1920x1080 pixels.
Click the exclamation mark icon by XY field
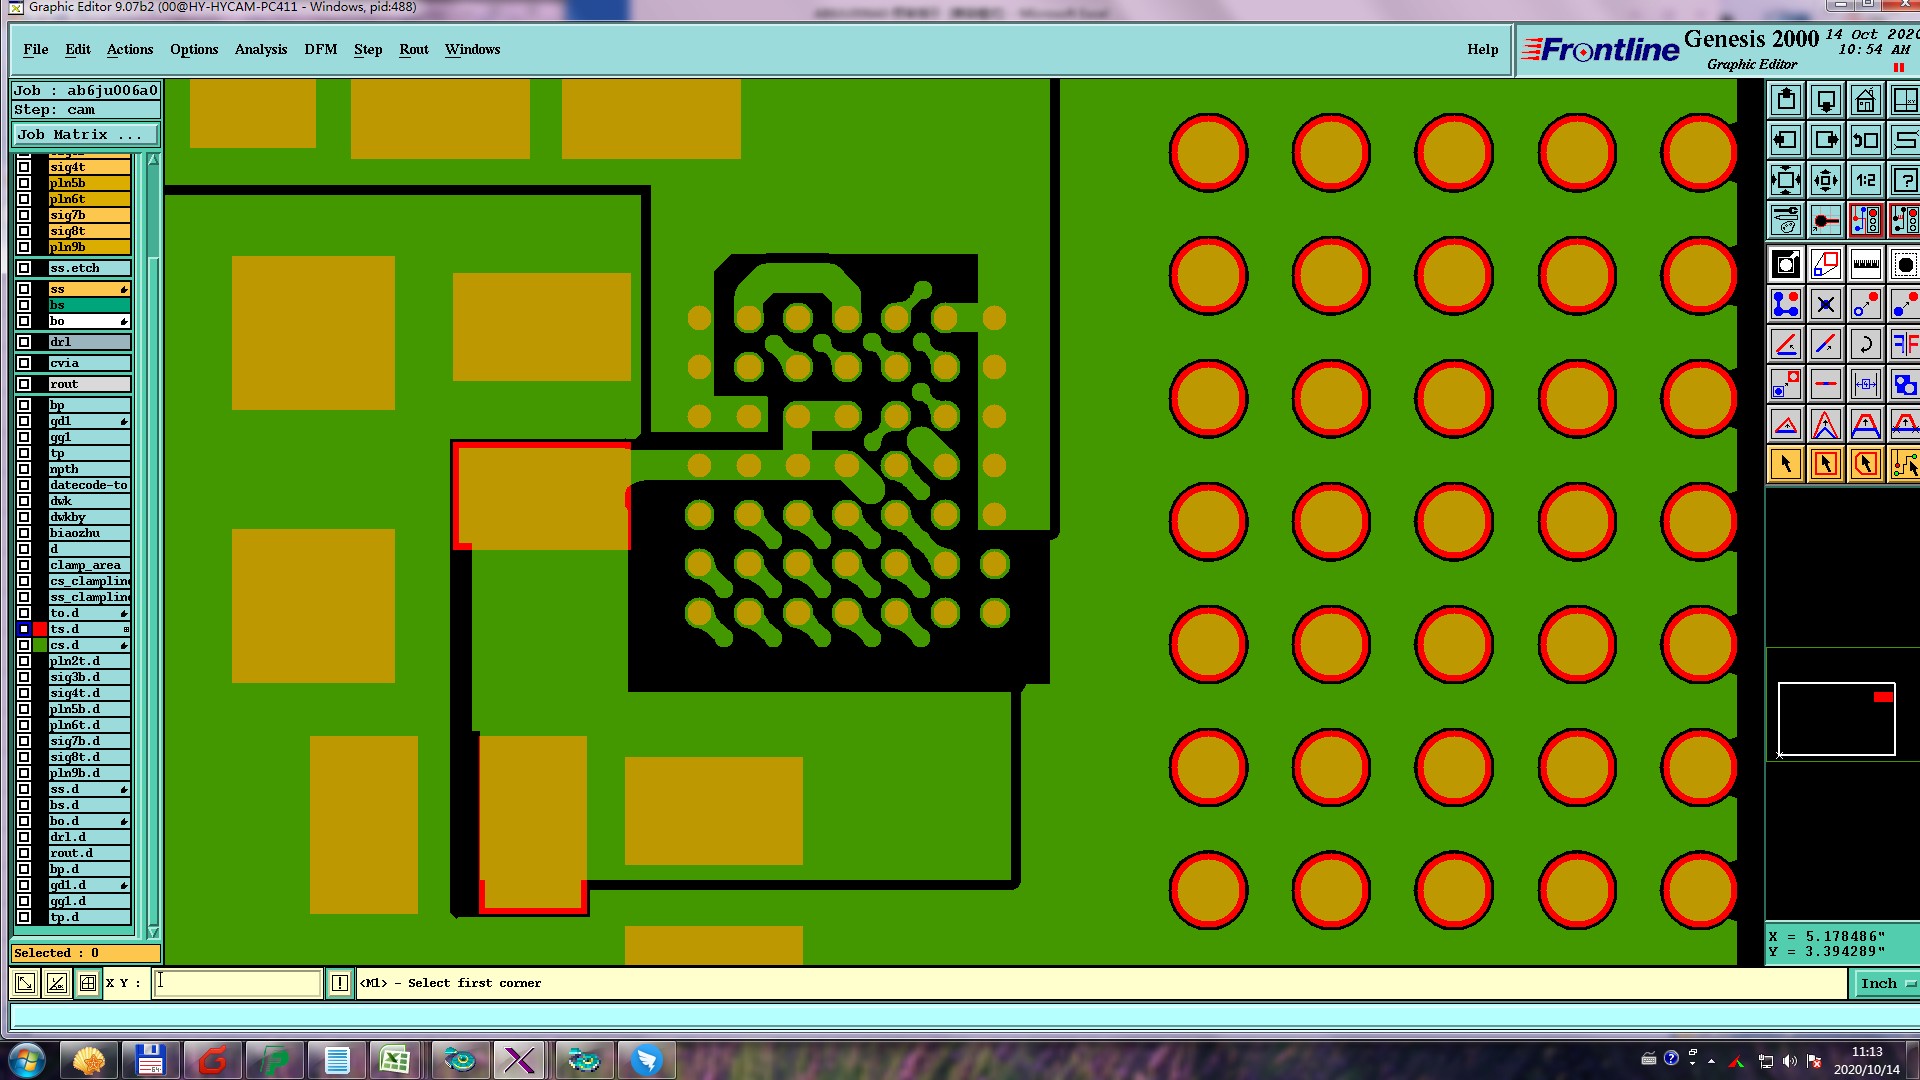tap(340, 983)
